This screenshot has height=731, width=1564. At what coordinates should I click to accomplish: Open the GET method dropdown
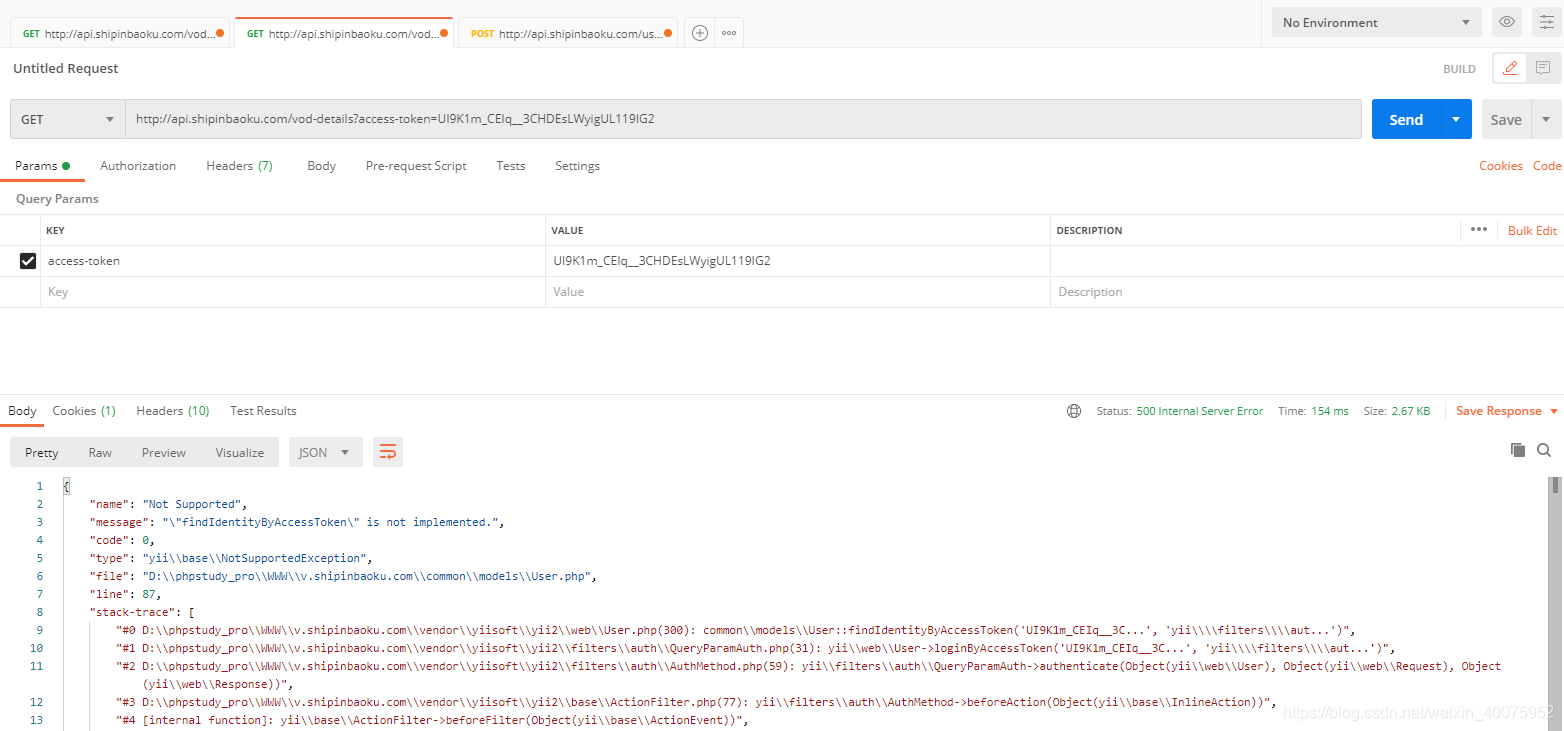68,119
